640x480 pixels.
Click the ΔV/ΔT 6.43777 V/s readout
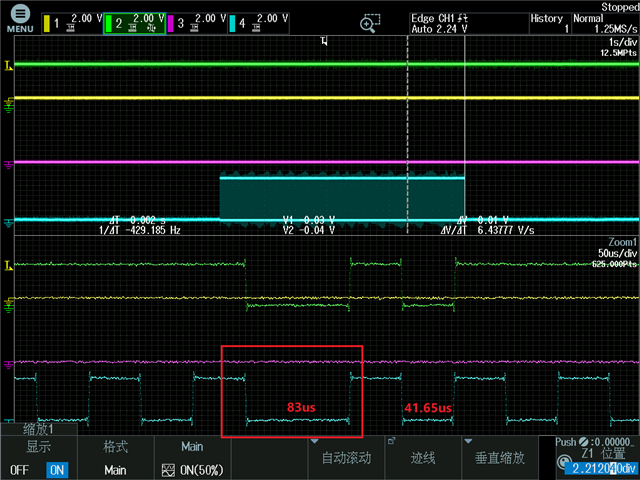[487, 230]
